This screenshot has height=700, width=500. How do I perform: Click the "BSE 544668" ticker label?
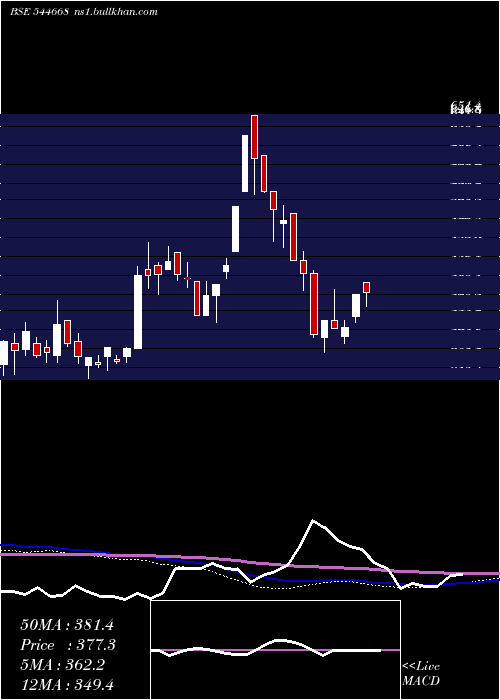click(39, 12)
